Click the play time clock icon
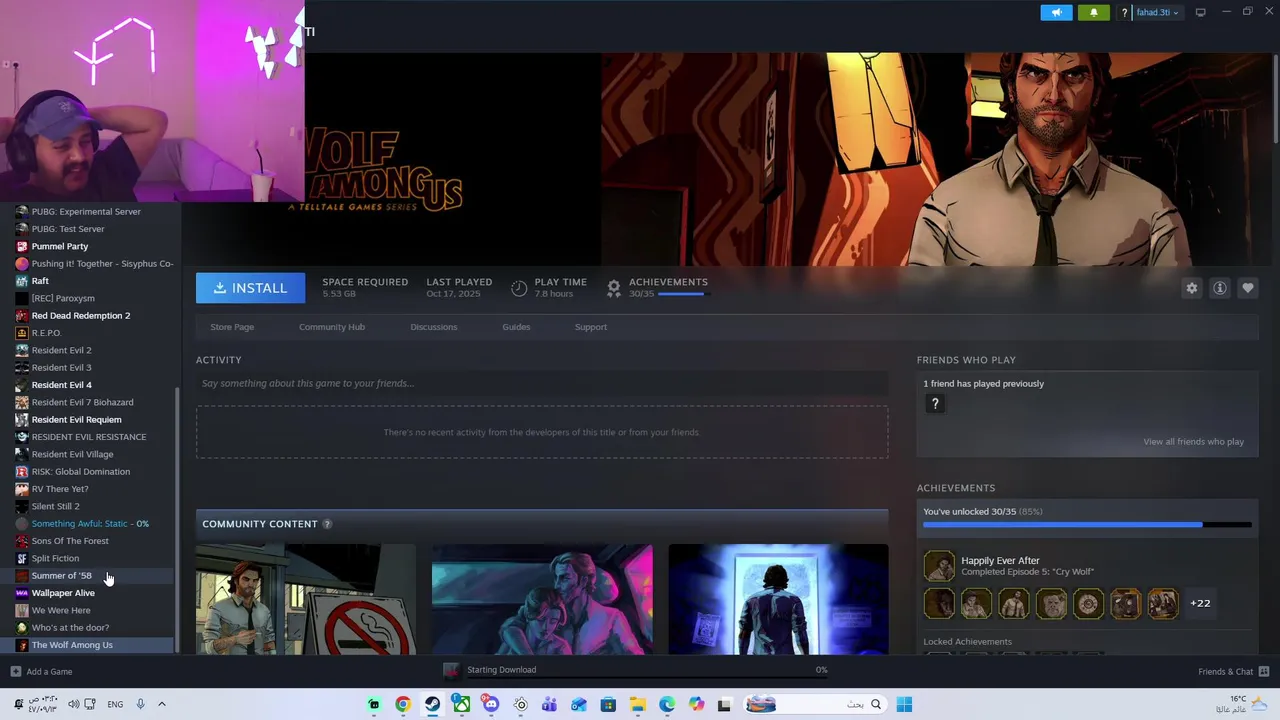1280x720 pixels. 519,288
